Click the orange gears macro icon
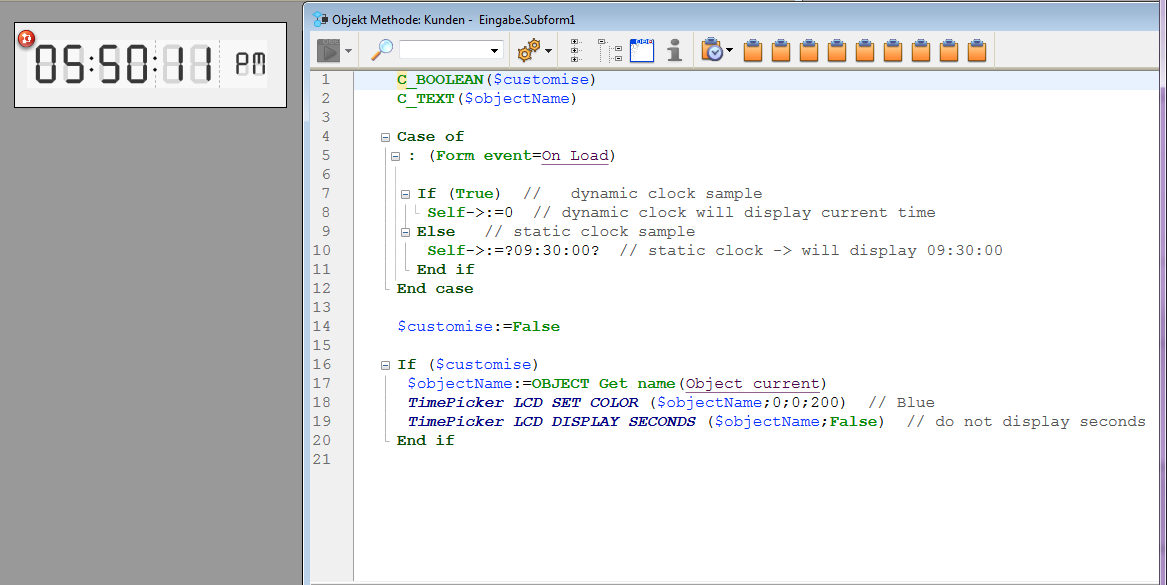The height and width of the screenshot is (585, 1167). [x=528, y=50]
